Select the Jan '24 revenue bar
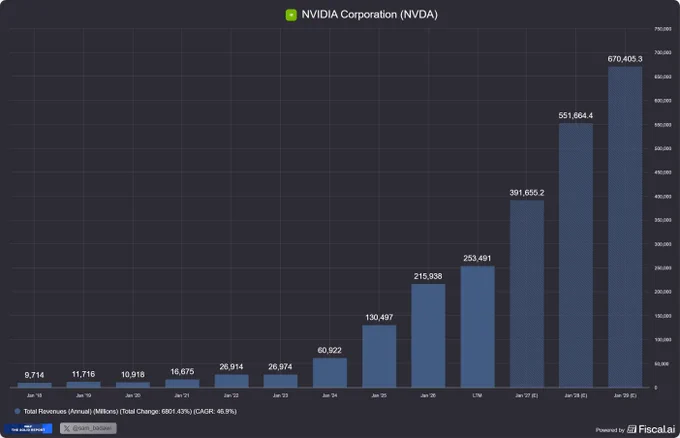This screenshot has height=438, width=680. click(x=330, y=373)
